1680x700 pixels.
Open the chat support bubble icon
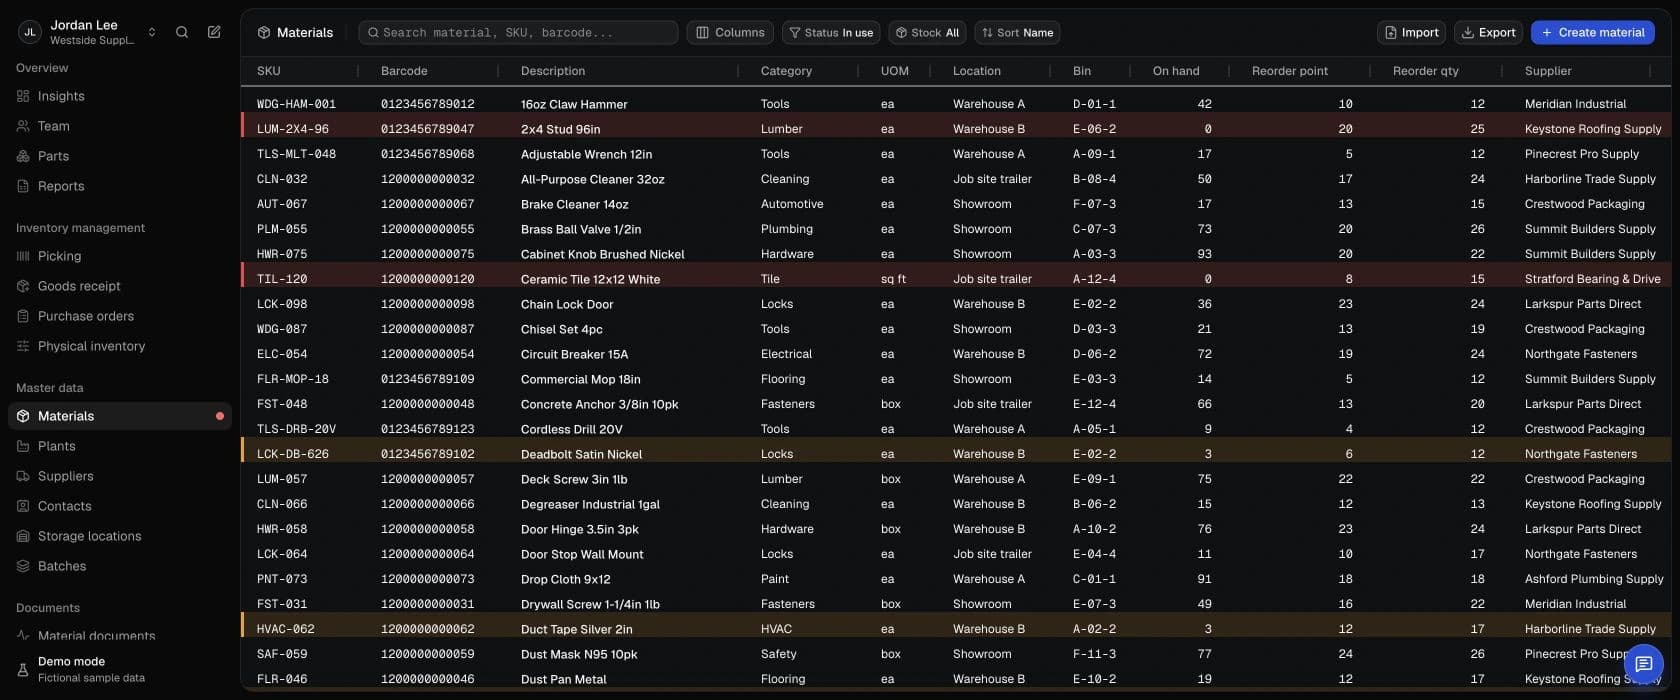(1643, 663)
